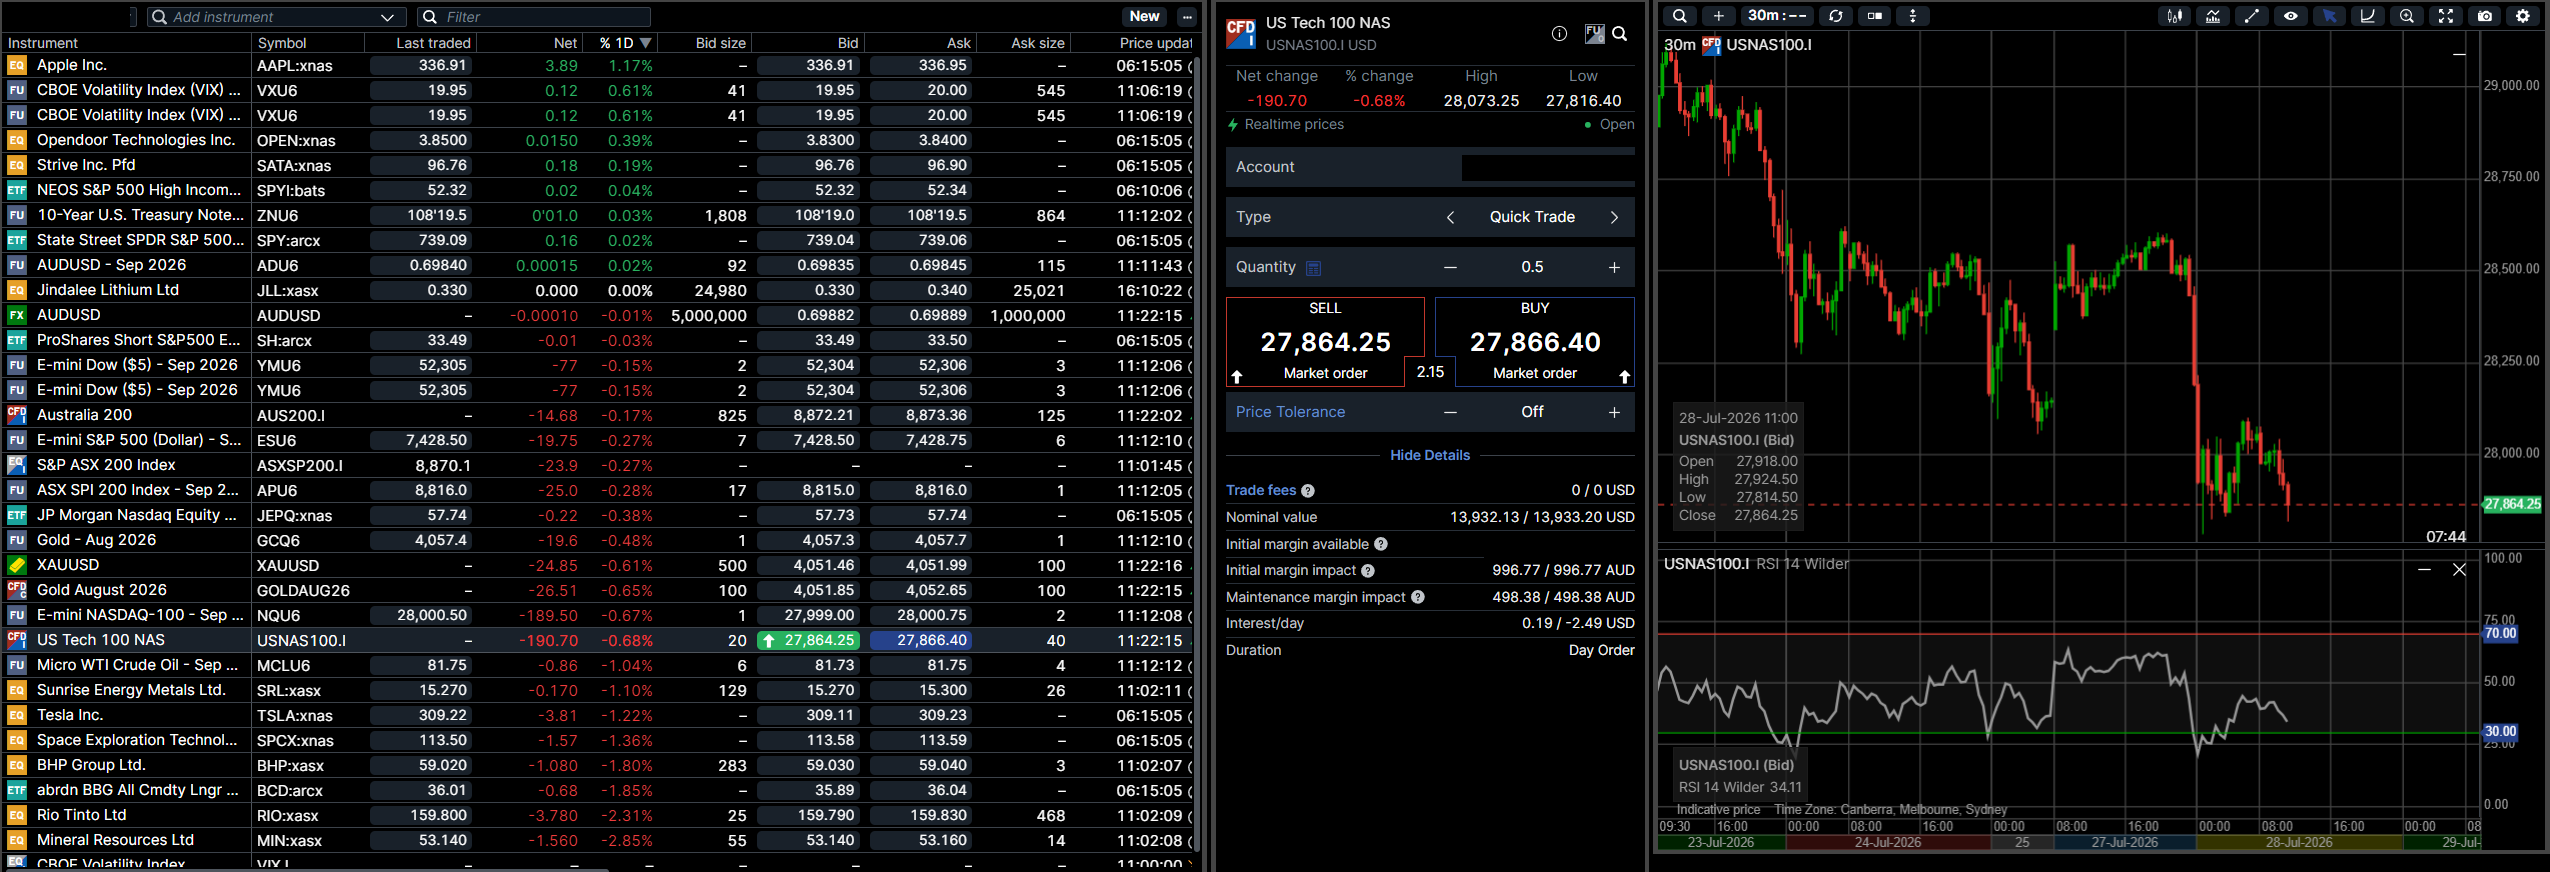Open the chart indicators and studies icon

pyautogui.click(x=2213, y=16)
